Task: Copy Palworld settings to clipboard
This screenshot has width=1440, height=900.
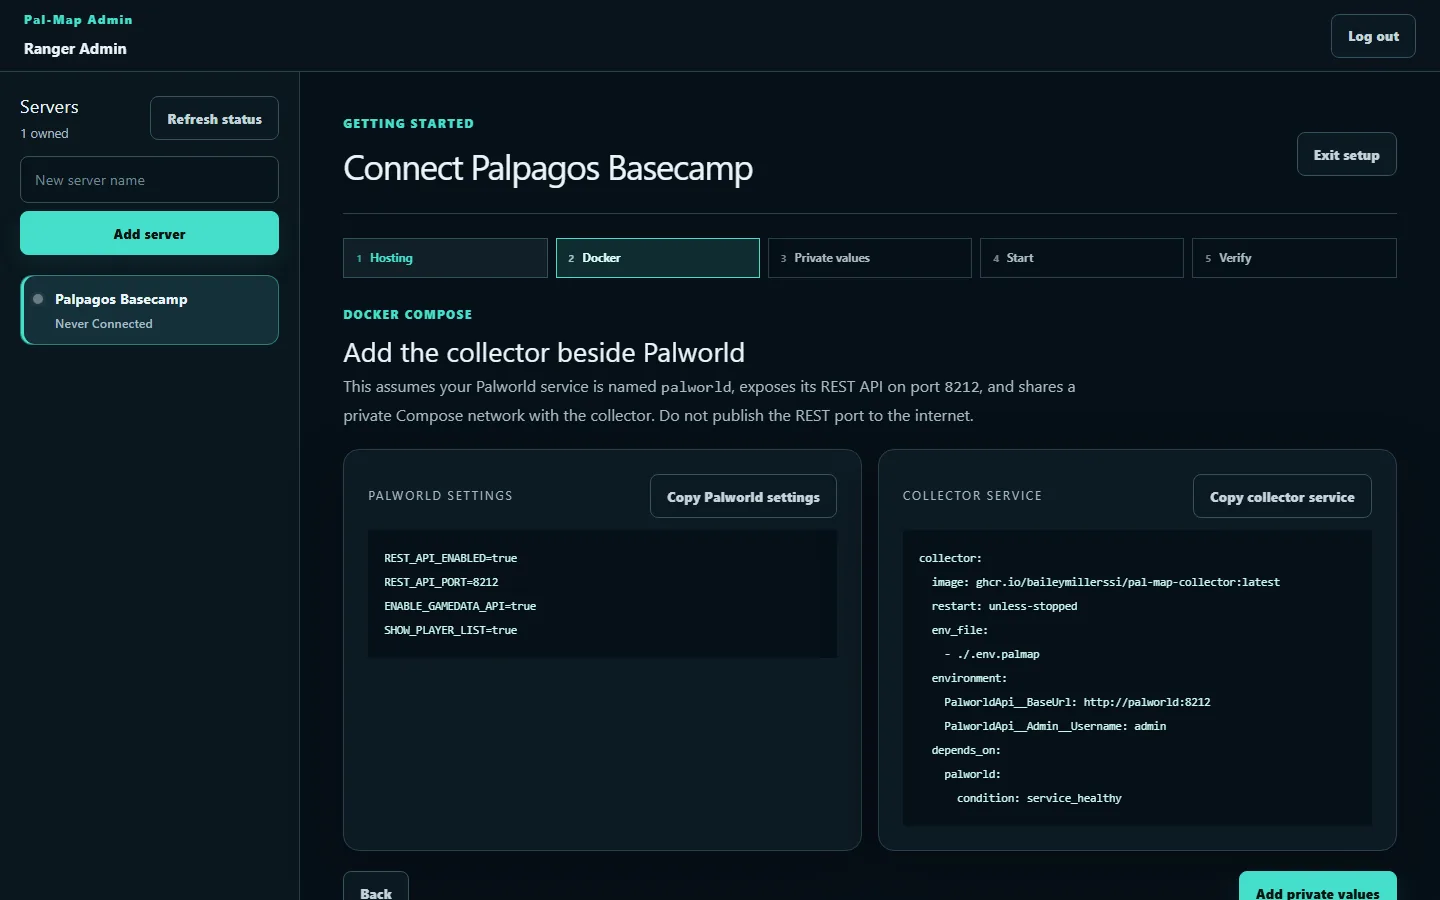Action: (x=743, y=496)
